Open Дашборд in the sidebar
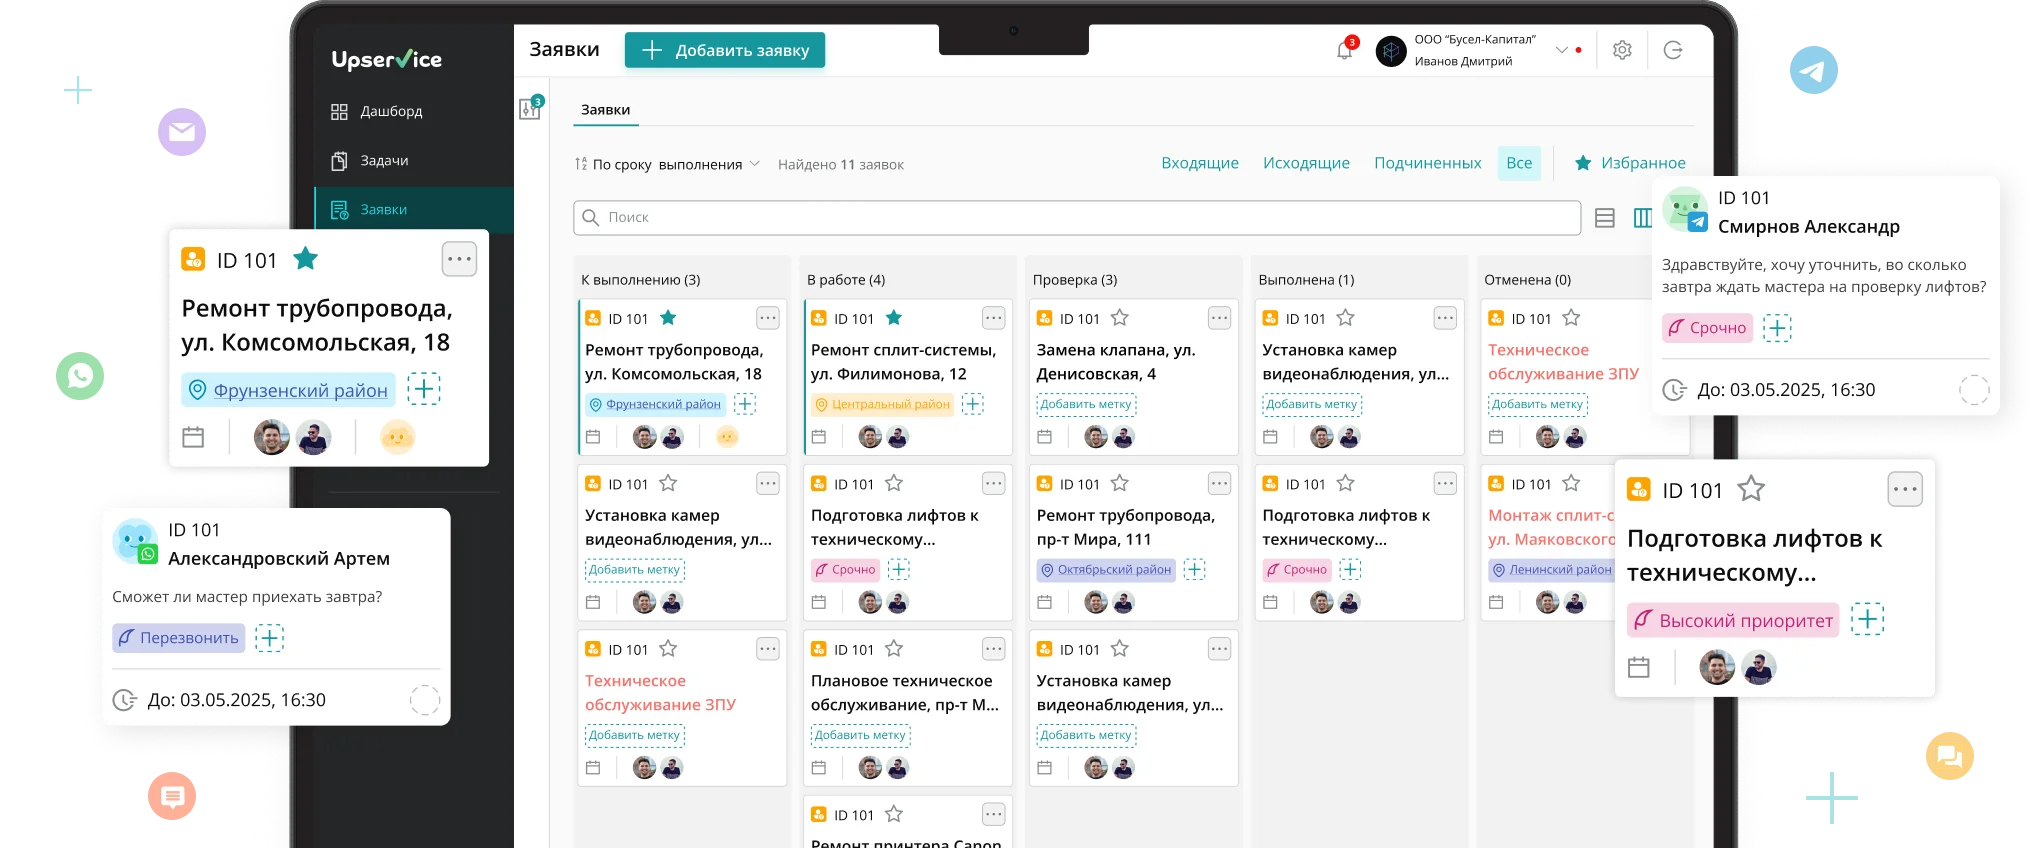This screenshot has height=848, width=2028. pyautogui.click(x=414, y=111)
